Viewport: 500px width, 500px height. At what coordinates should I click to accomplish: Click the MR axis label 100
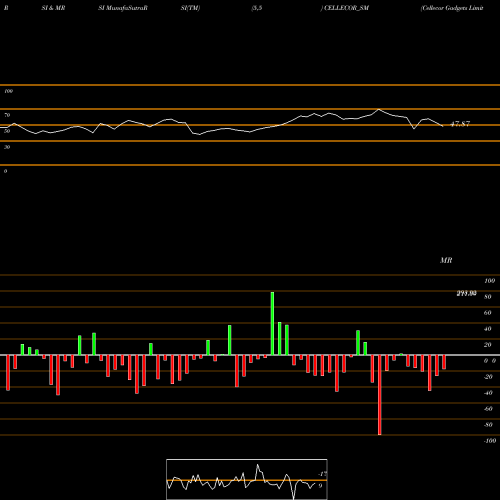click(489, 281)
